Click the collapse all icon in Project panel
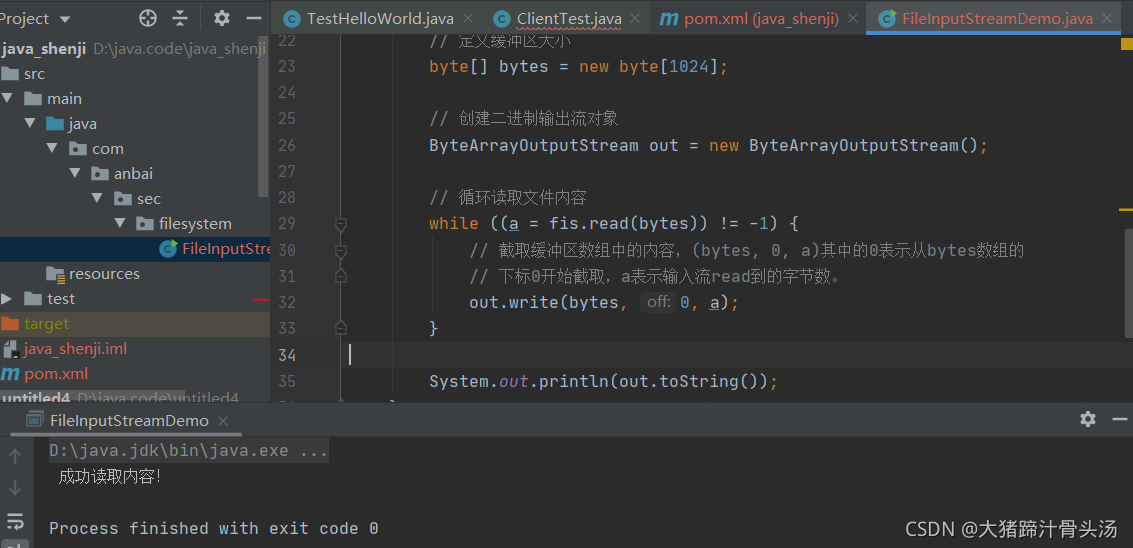This screenshot has width=1133, height=548. [x=181, y=18]
